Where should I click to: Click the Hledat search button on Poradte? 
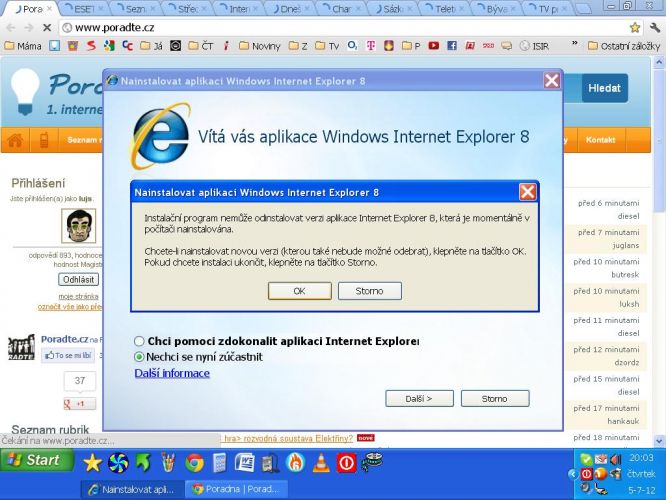(604, 88)
